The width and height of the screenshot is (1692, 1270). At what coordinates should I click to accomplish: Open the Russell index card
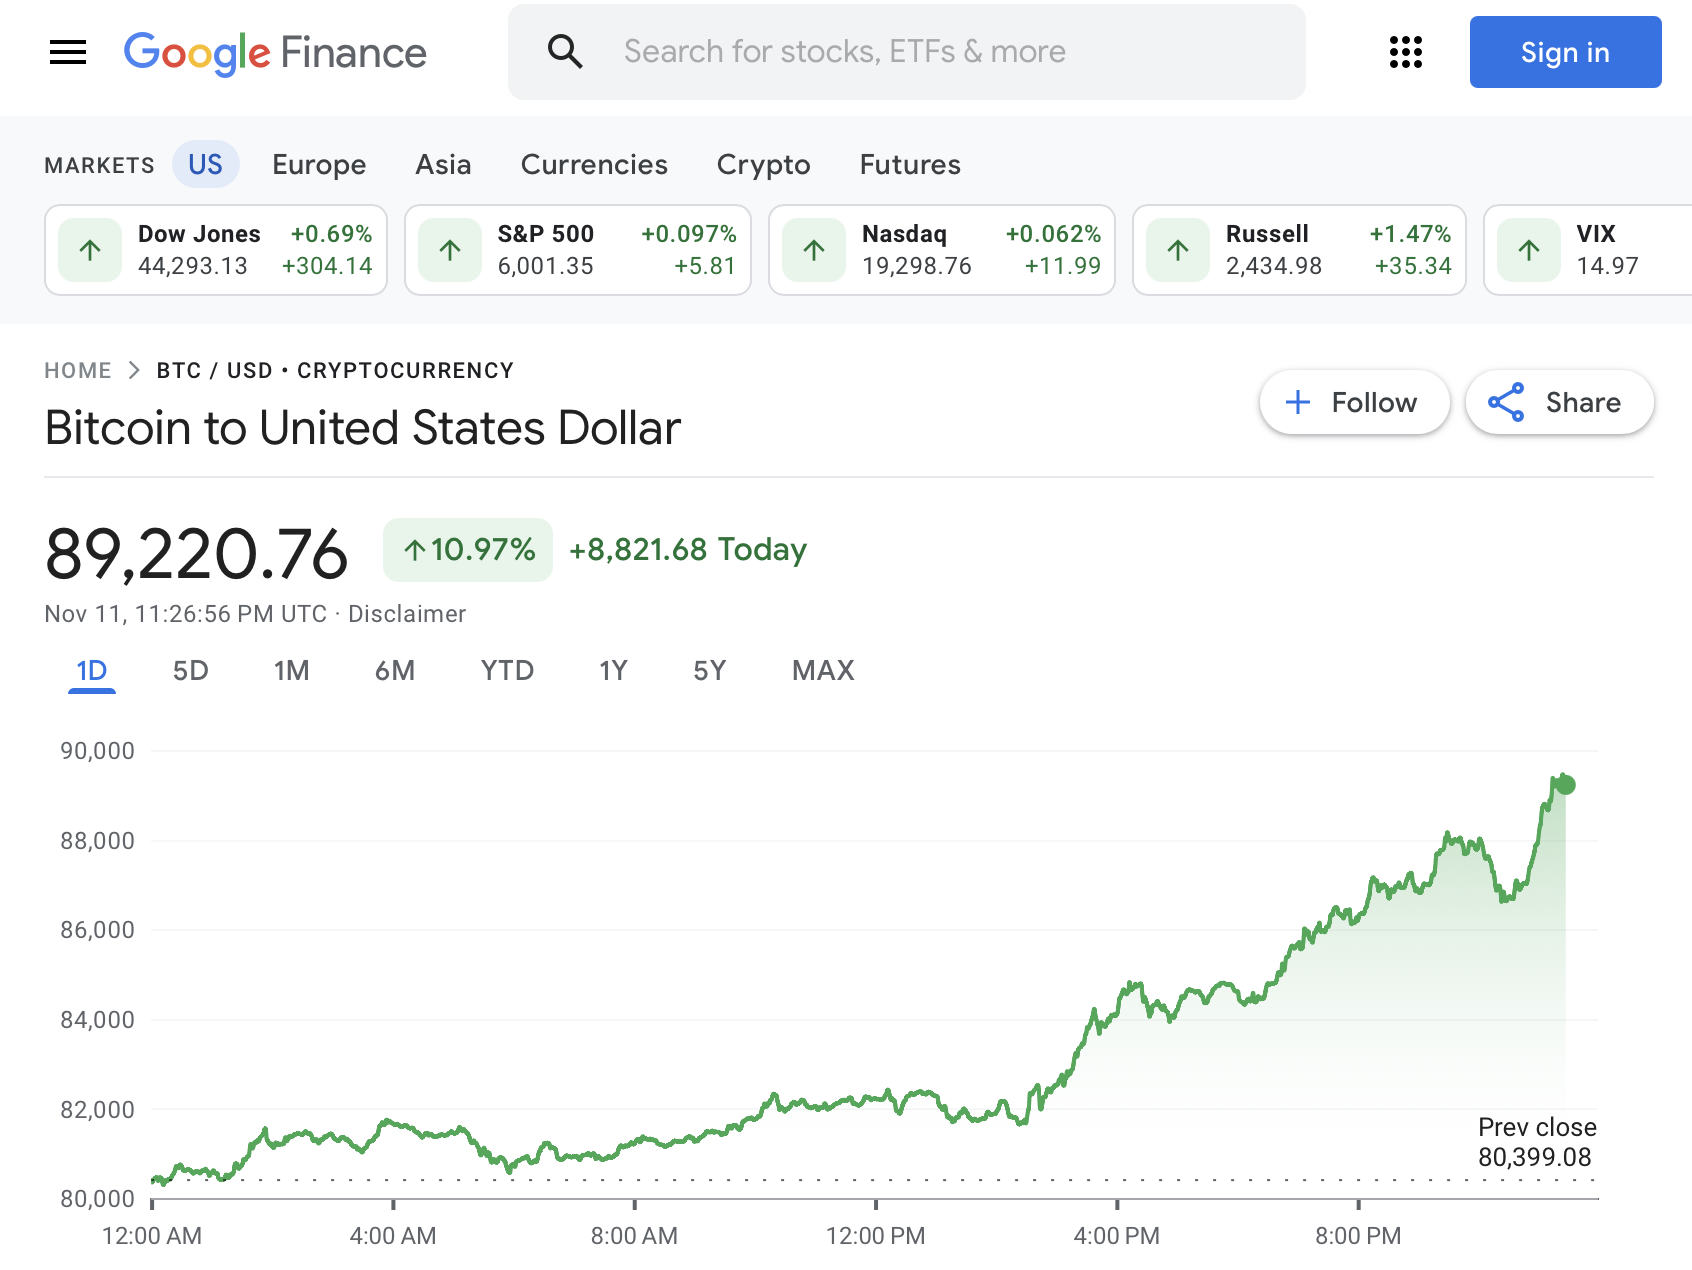coord(1299,250)
